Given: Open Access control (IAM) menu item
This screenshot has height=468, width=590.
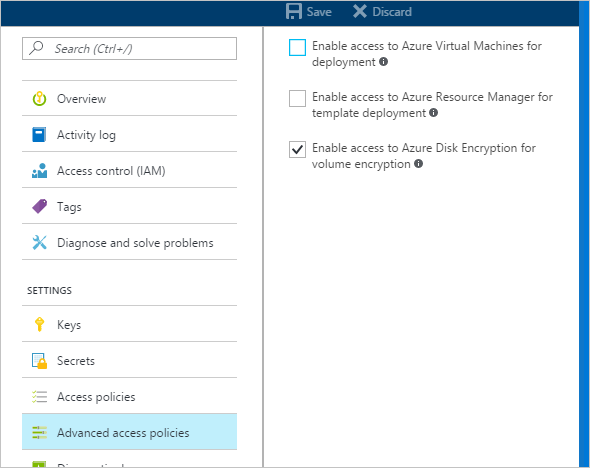Looking at the screenshot, I should (x=129, y=170).
